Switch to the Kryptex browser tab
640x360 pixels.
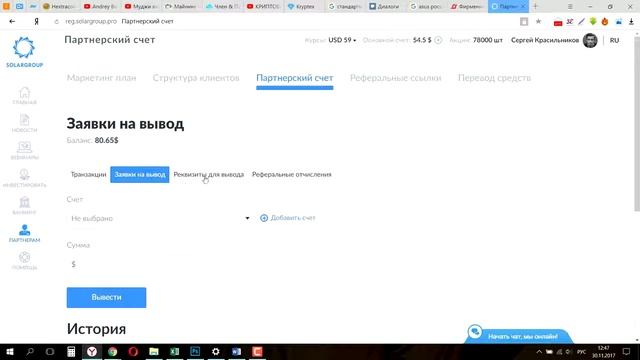click(302, 7)
